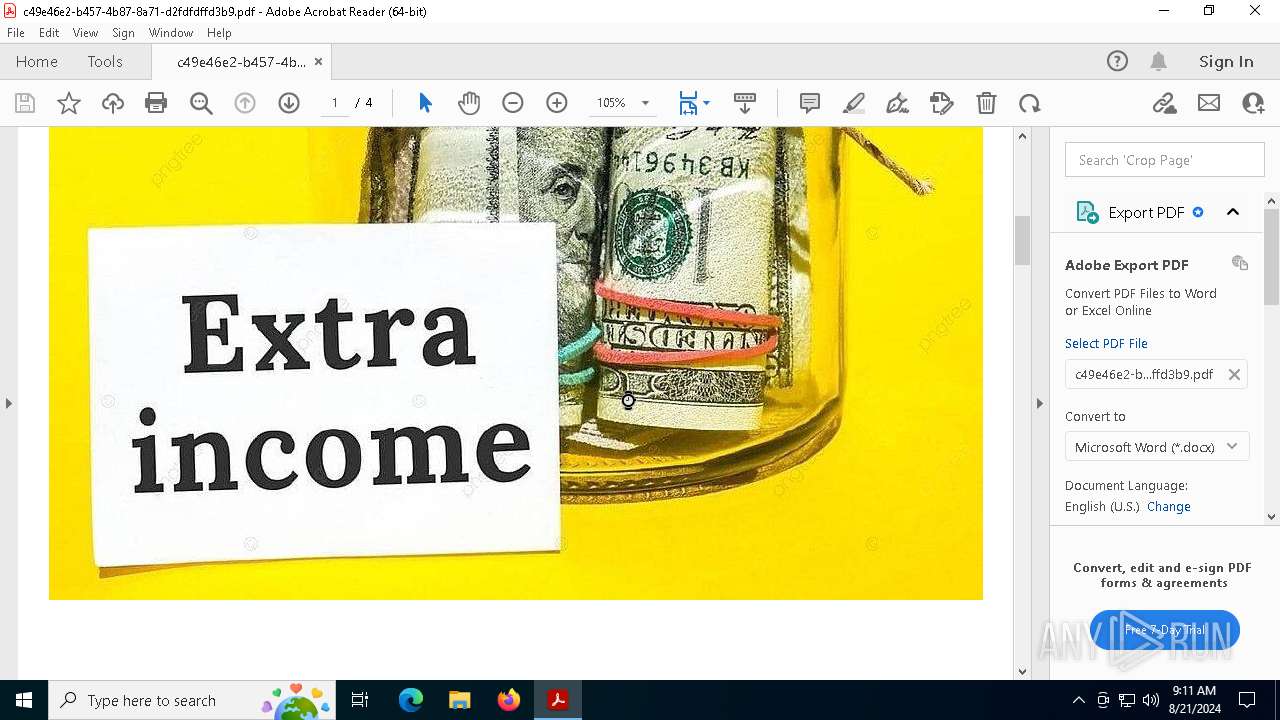
Task: Select the highlighter pen tool
Action: [854, 103]
